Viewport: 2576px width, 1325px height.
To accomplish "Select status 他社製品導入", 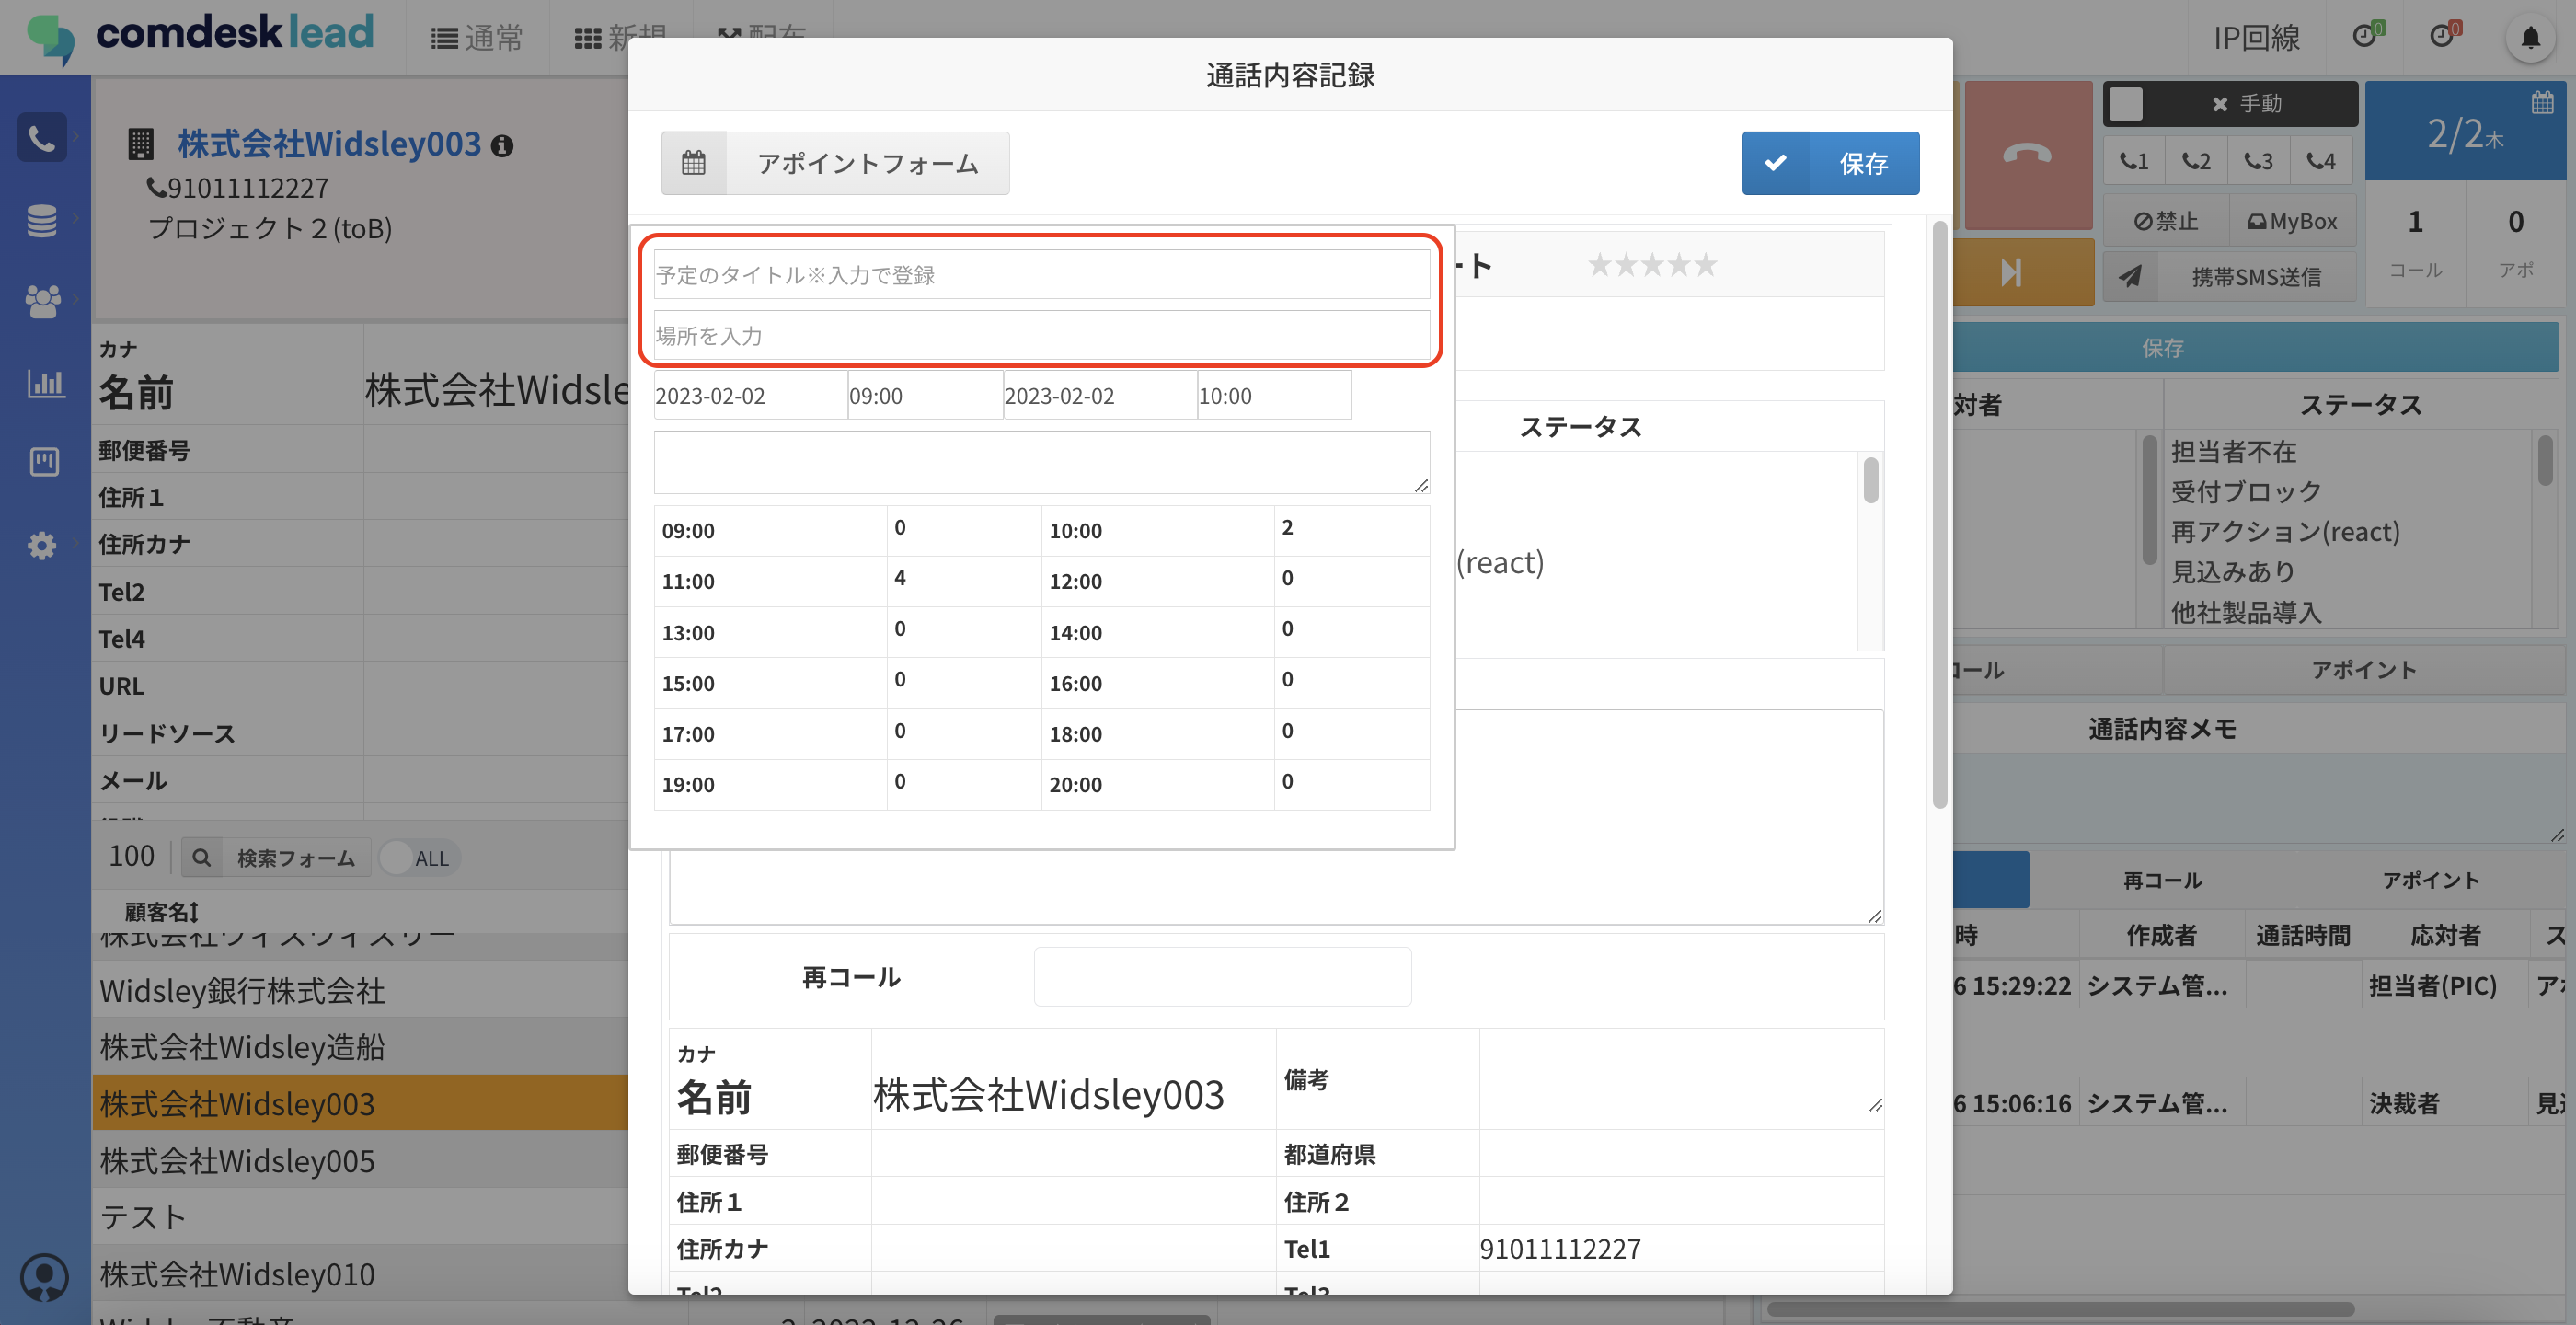I will (2246, 611).
